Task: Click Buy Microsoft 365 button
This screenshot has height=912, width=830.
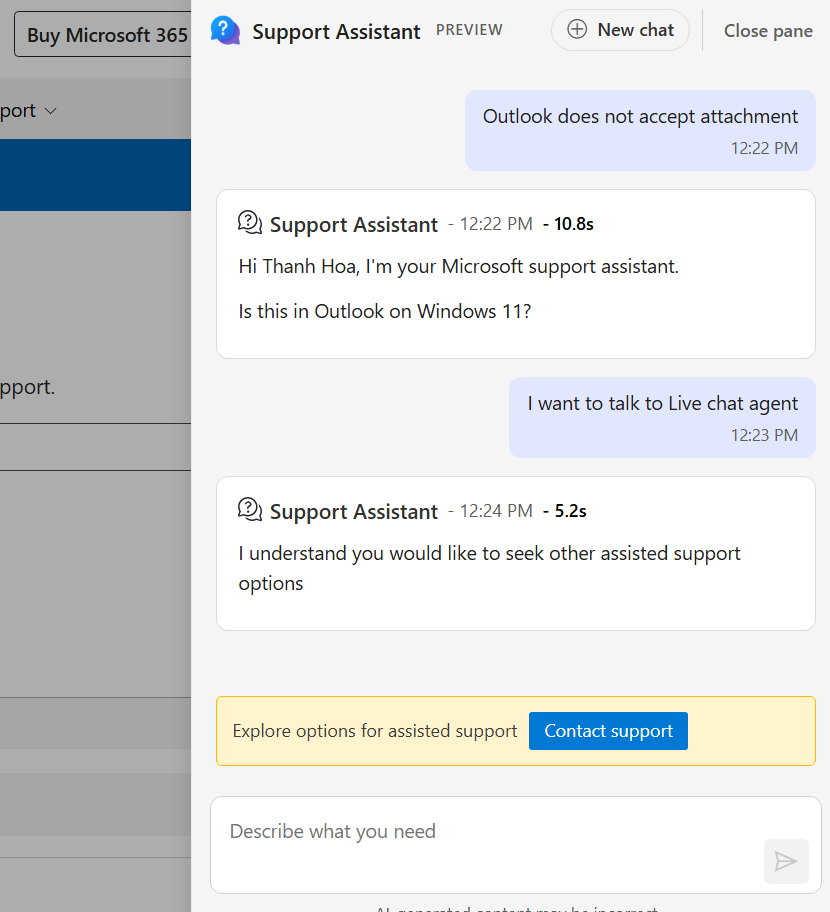Action: (x=102, y=34)
